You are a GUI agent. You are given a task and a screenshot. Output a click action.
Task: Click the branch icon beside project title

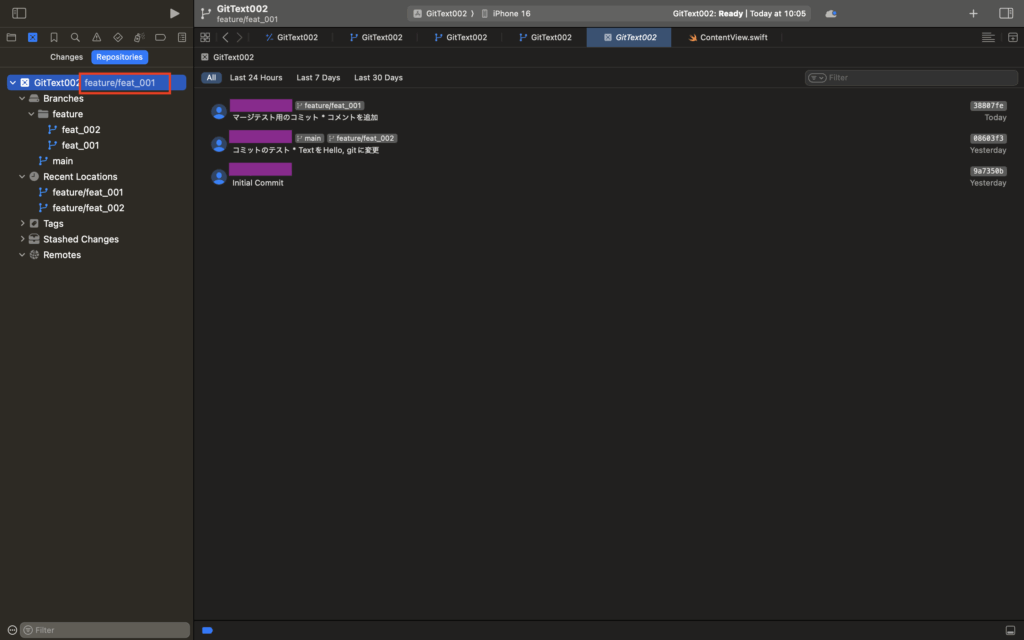[206, 13]
